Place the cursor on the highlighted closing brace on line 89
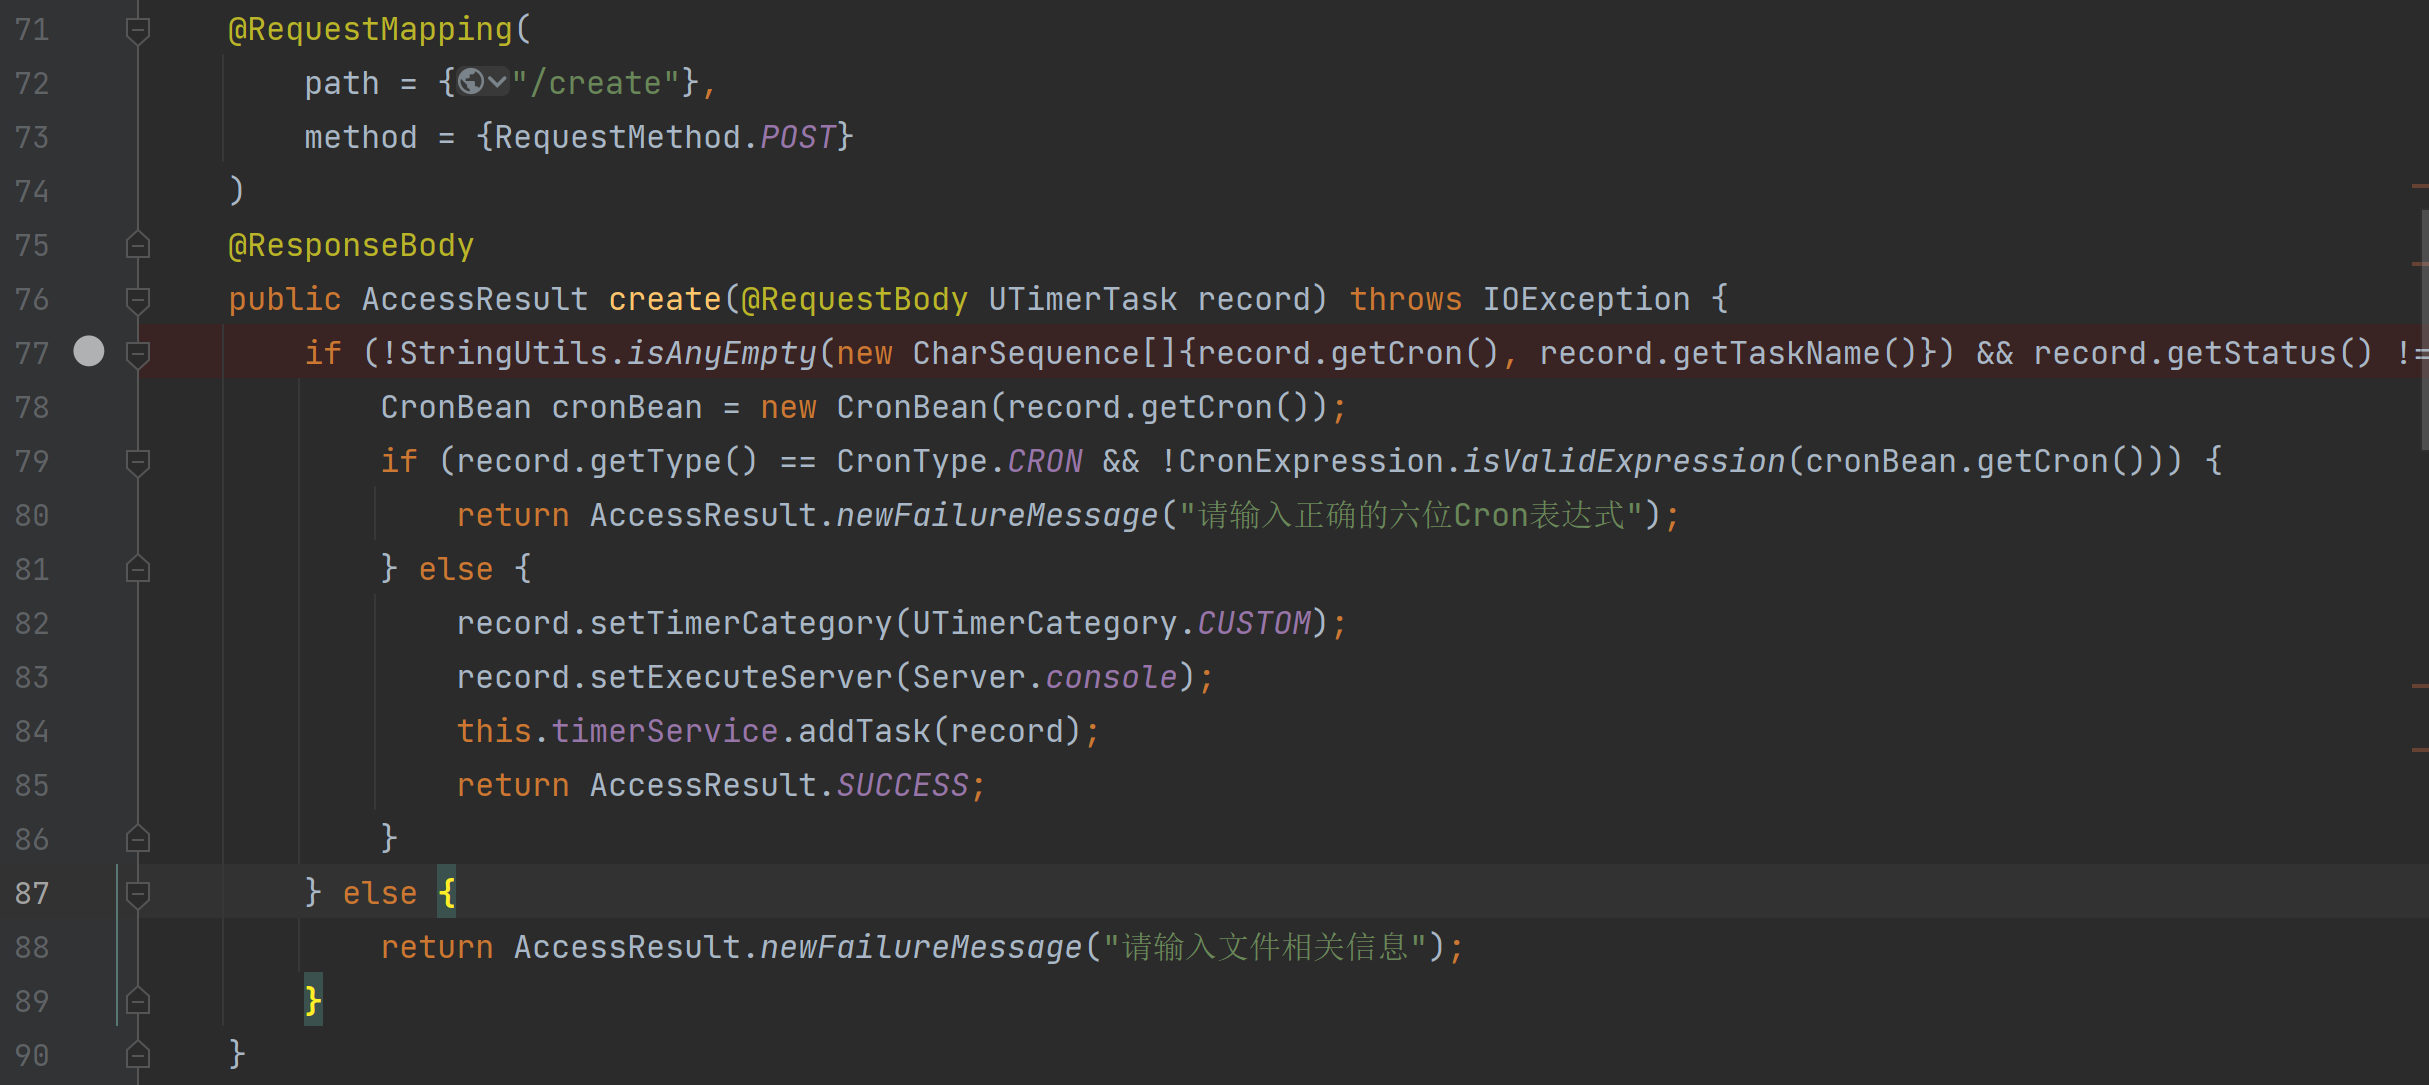The height and width of the screenshot is (1085, 2429). pyautogui.click(x=313, y=1000)
